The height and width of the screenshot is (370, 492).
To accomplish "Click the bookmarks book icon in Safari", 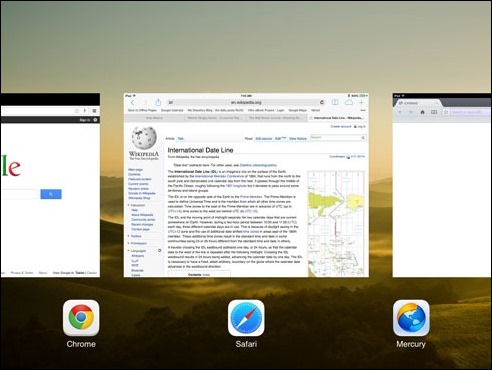I will click(335, 102).
